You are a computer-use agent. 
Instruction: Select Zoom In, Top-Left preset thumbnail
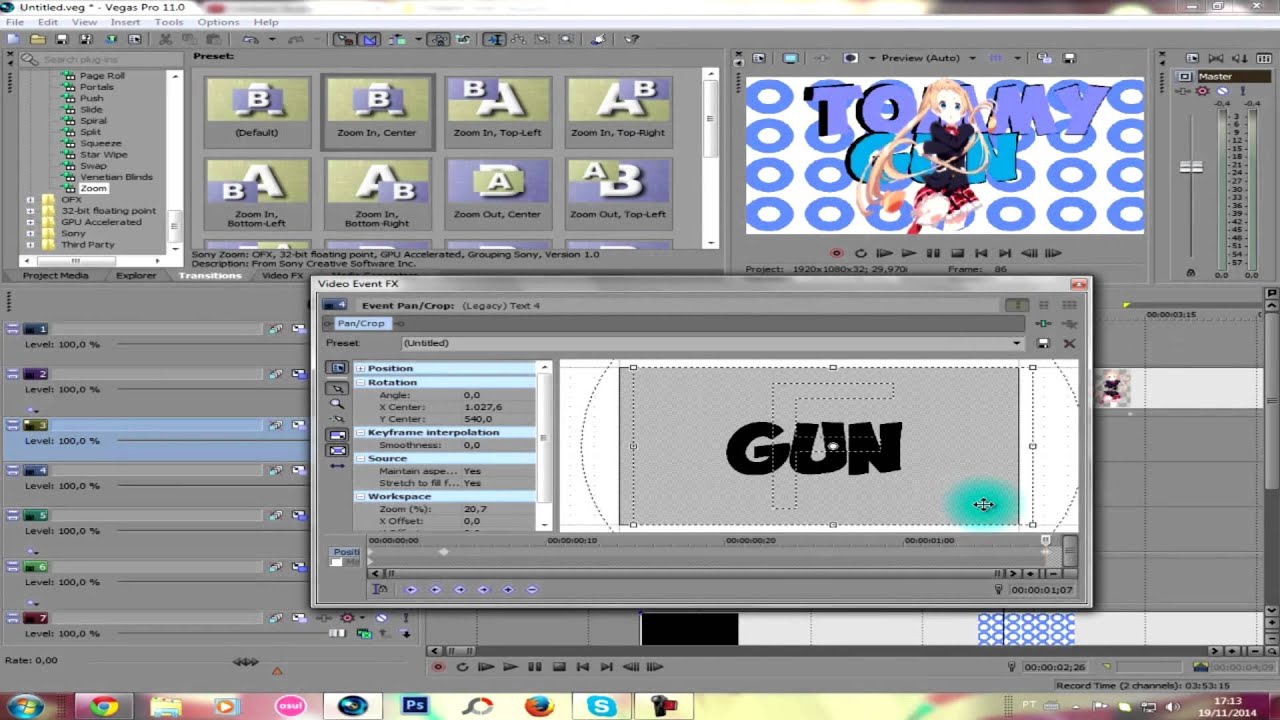click(x=498, y=110)
